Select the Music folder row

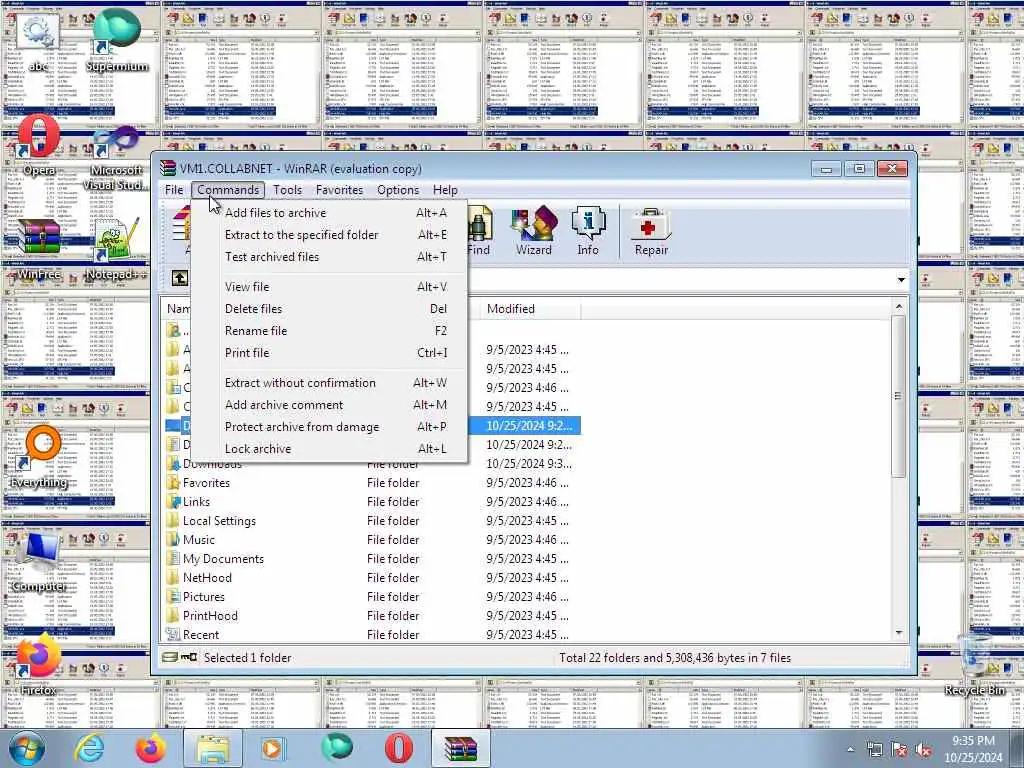click(x=372, y=539)
